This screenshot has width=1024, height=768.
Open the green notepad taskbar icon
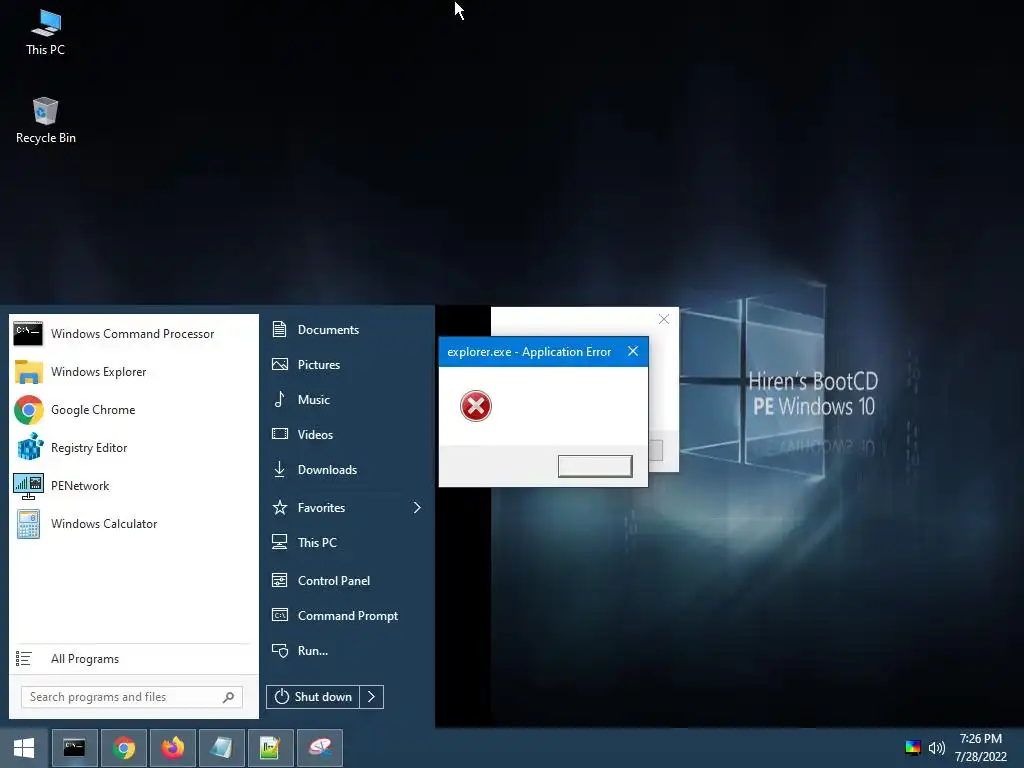click(x=270, y=748)
